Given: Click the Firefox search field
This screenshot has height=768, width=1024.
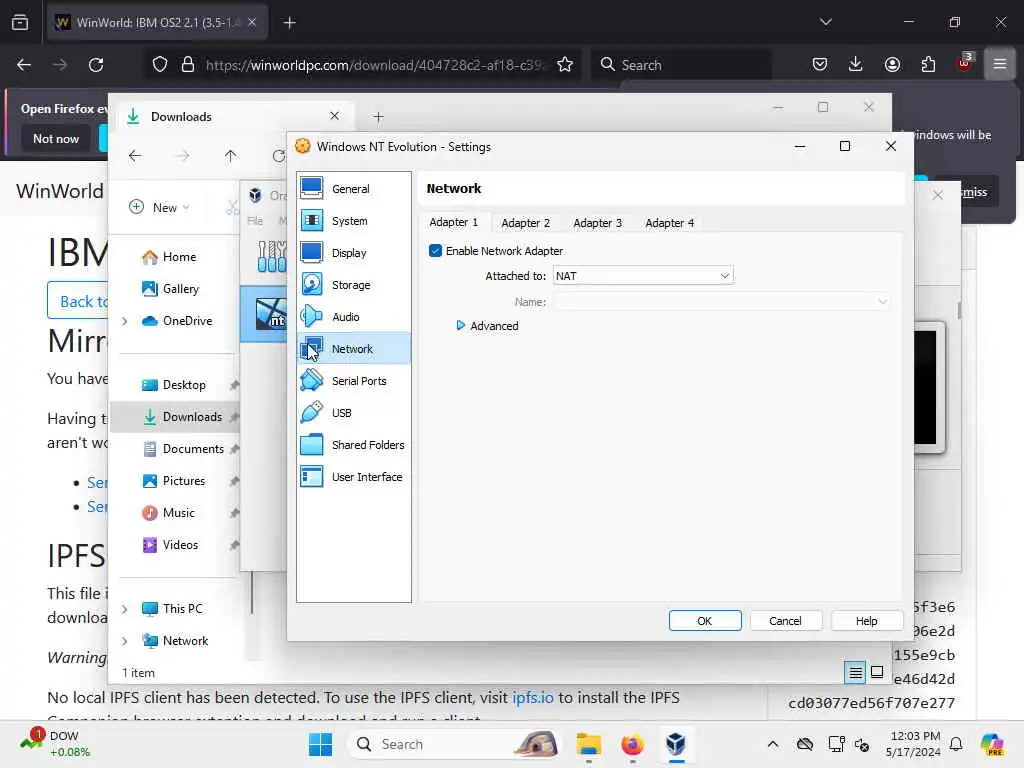Looking at the screenshot, I should (681, 65).
